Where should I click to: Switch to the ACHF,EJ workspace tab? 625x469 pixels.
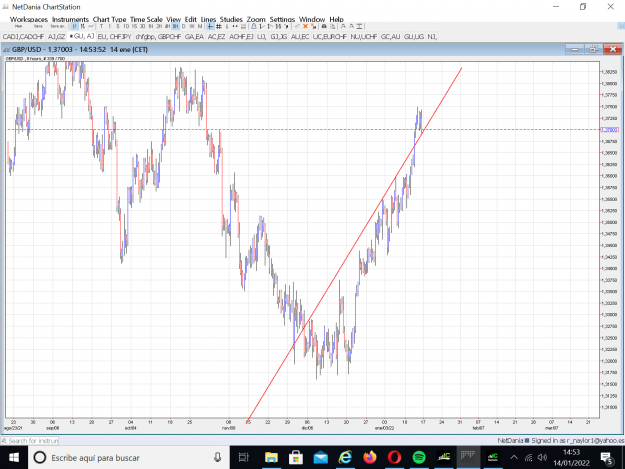241,37
